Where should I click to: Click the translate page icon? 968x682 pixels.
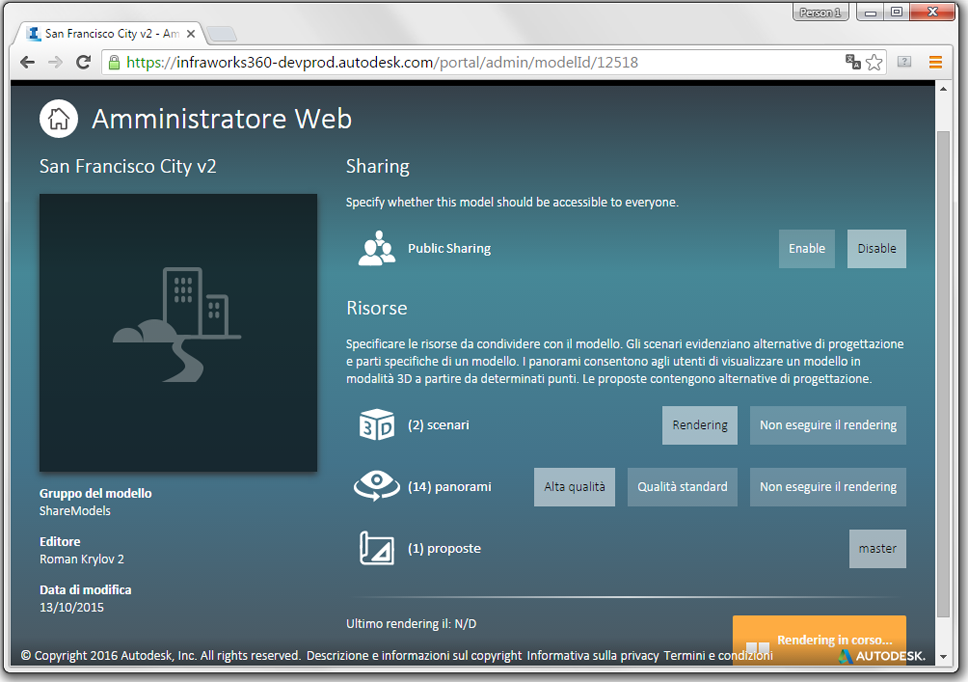pyautogui.click(x=853, y=62)
